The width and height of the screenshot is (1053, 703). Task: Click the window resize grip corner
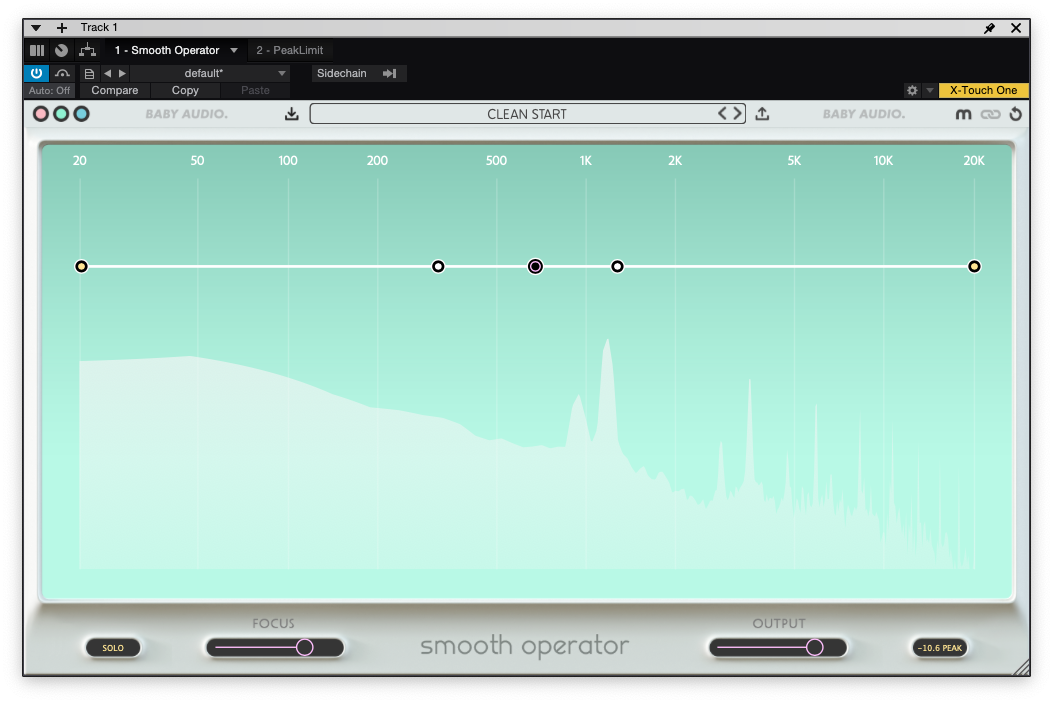[x=1021, y=667]
